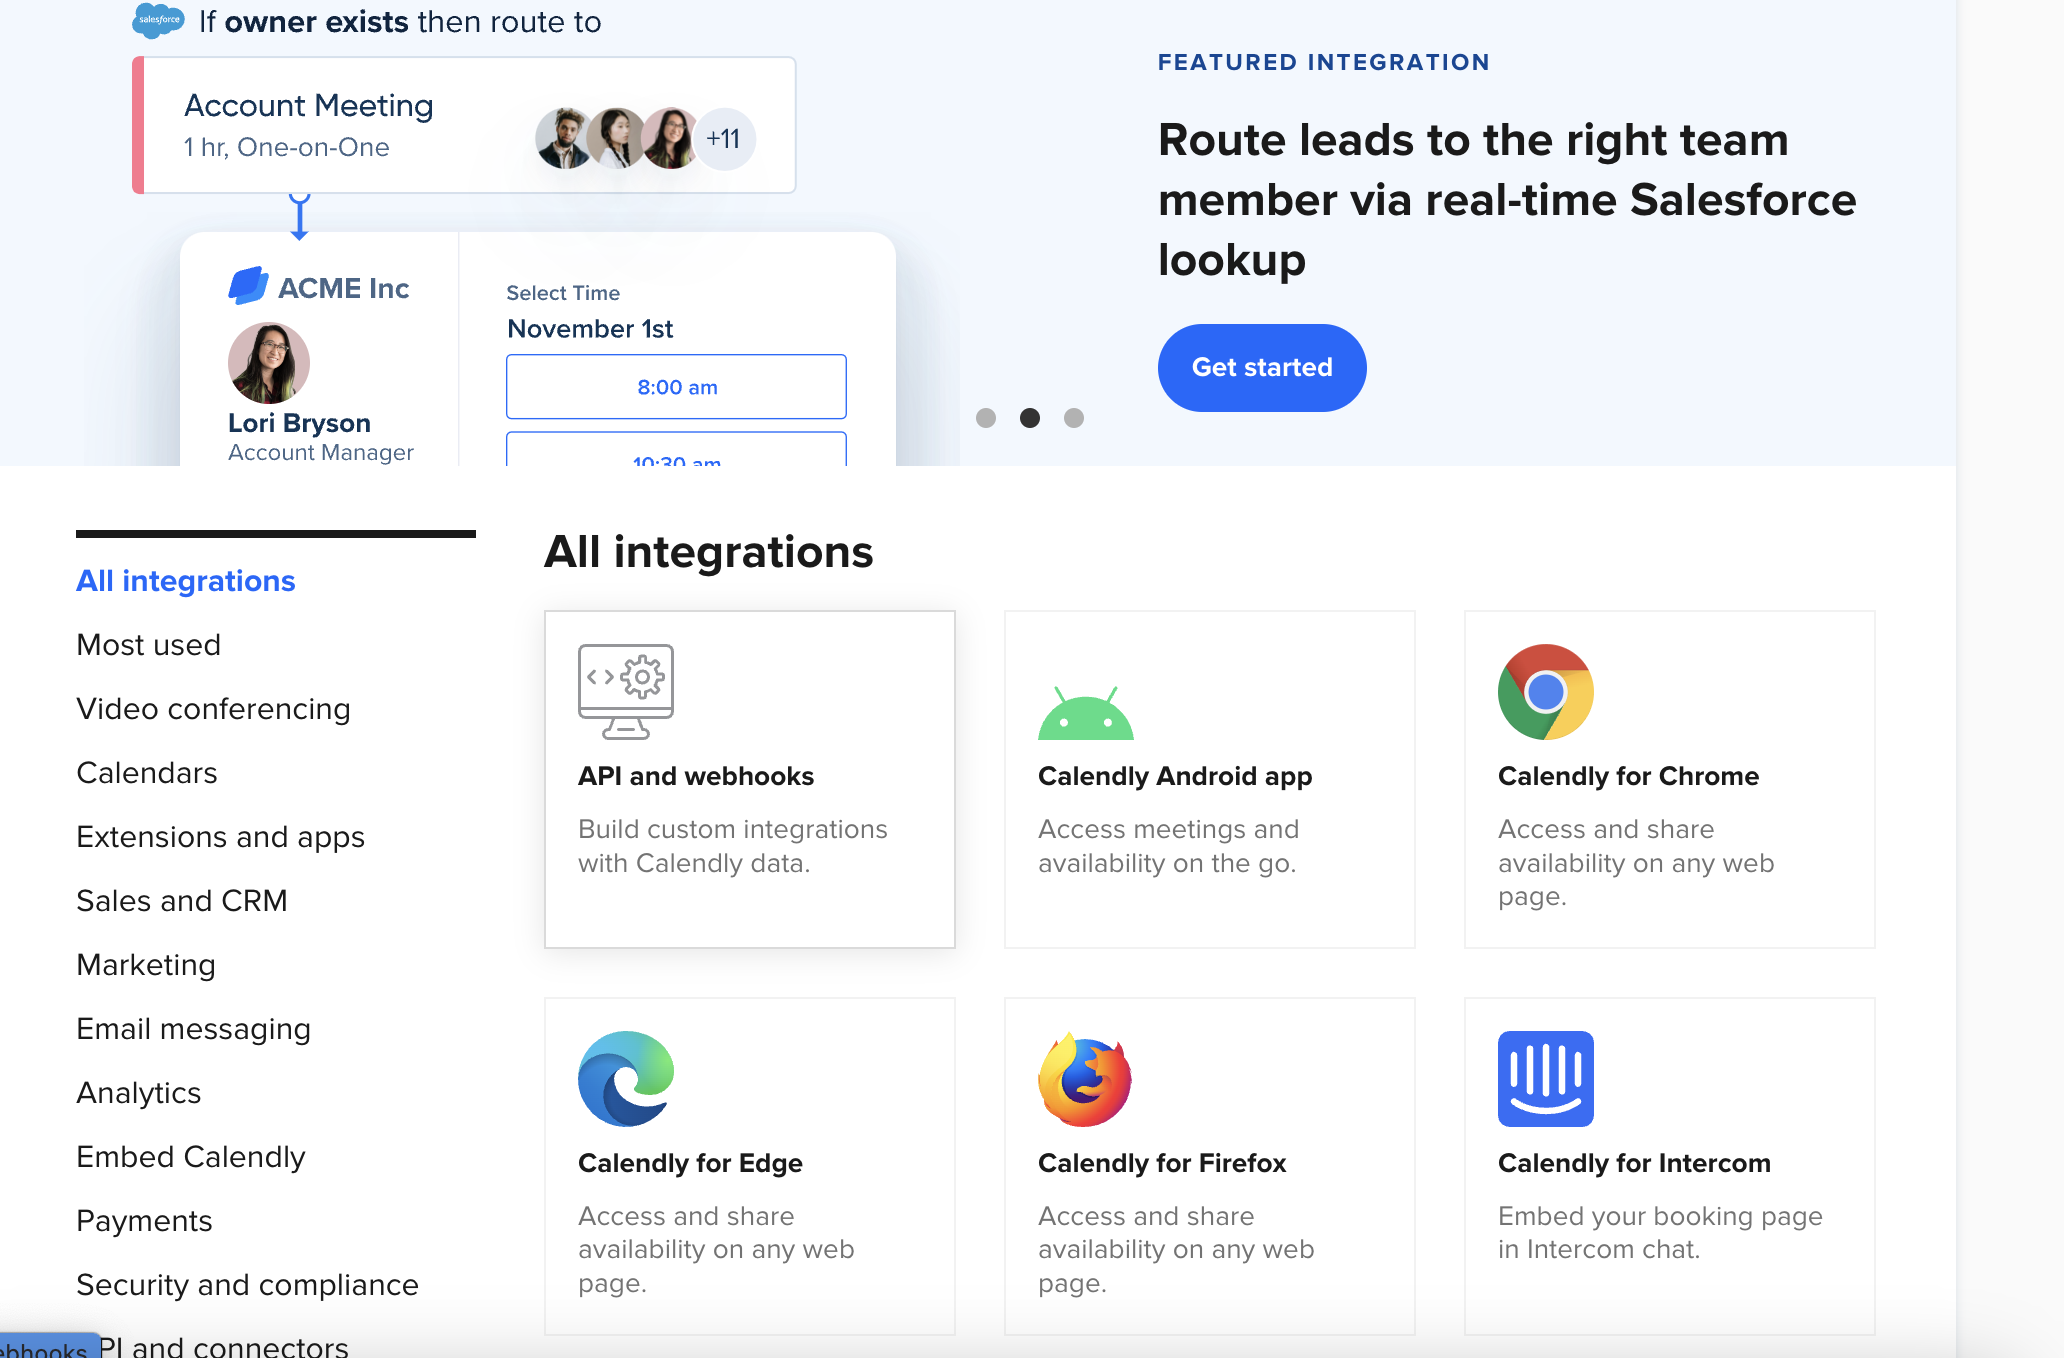The height and width of the screenshot is (1358, 2064).
Task: Click the Firefox logo icon
Action: coord(1085,1080)
